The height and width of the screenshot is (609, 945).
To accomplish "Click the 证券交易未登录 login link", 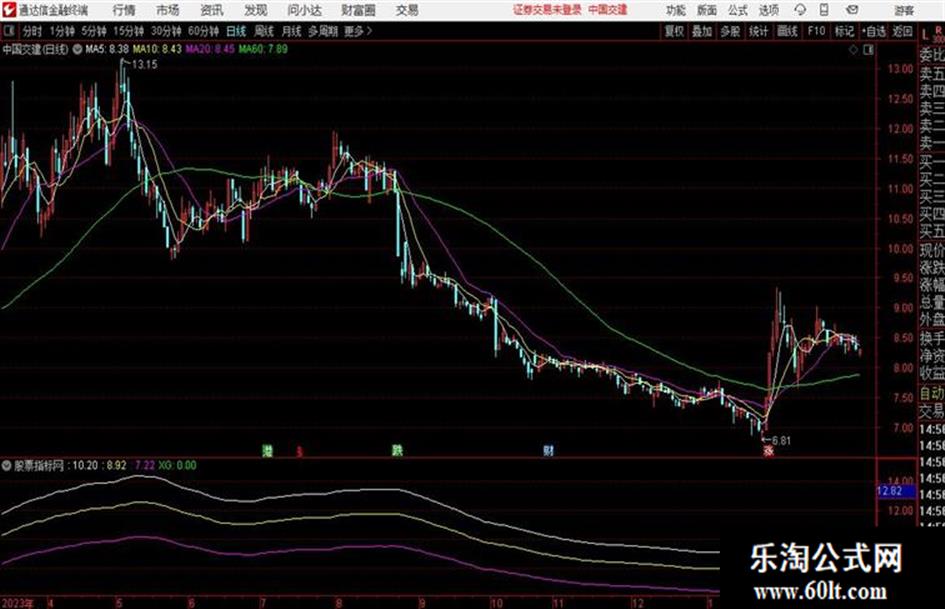I will pyautogui.click(x=547, y=10).
